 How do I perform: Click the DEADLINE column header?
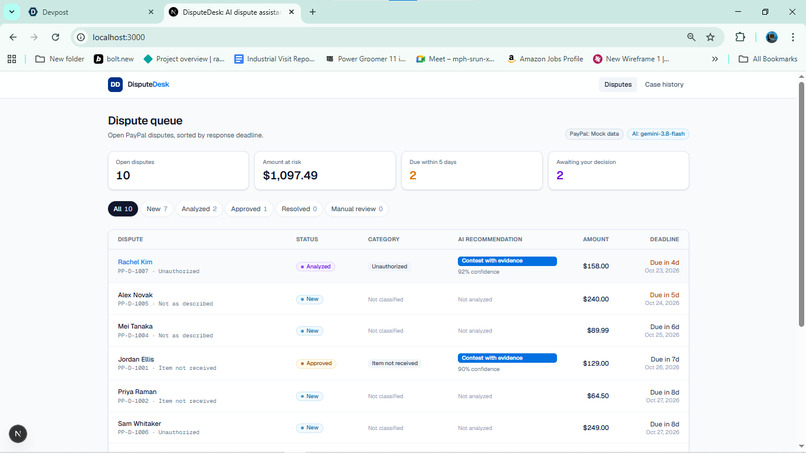[664, 239]
